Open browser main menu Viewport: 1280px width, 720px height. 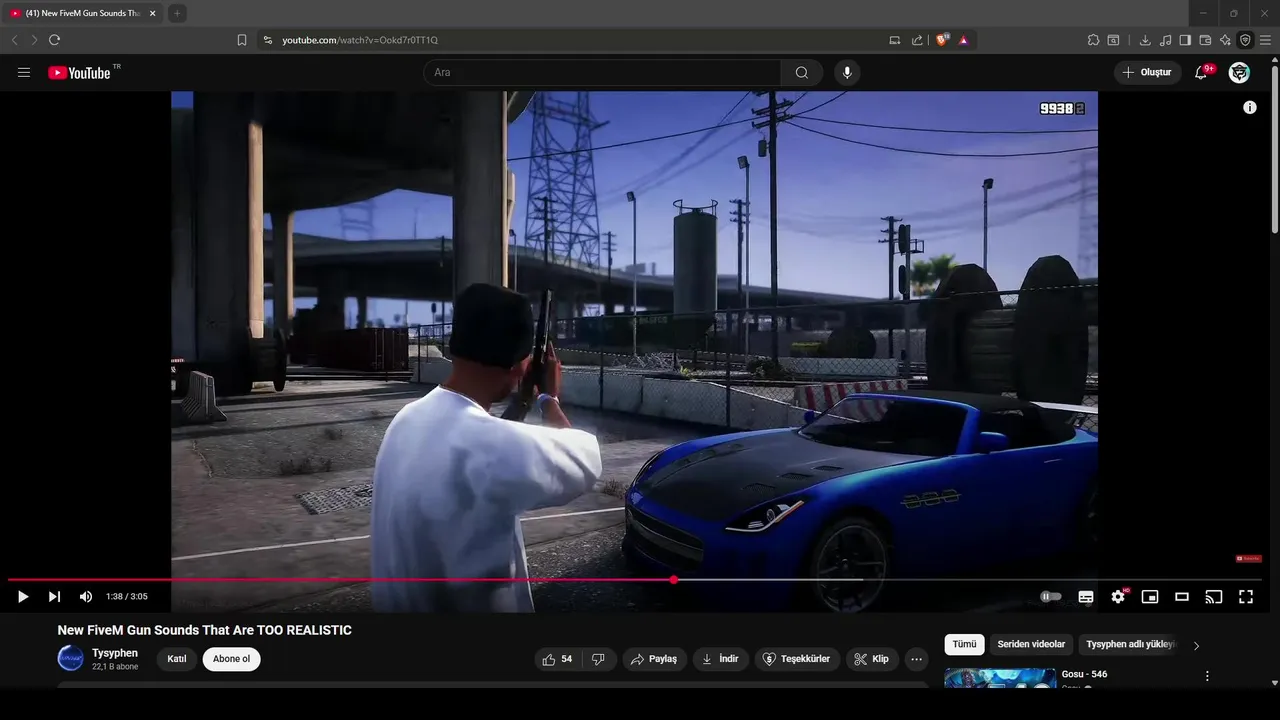pos(1265,40)
